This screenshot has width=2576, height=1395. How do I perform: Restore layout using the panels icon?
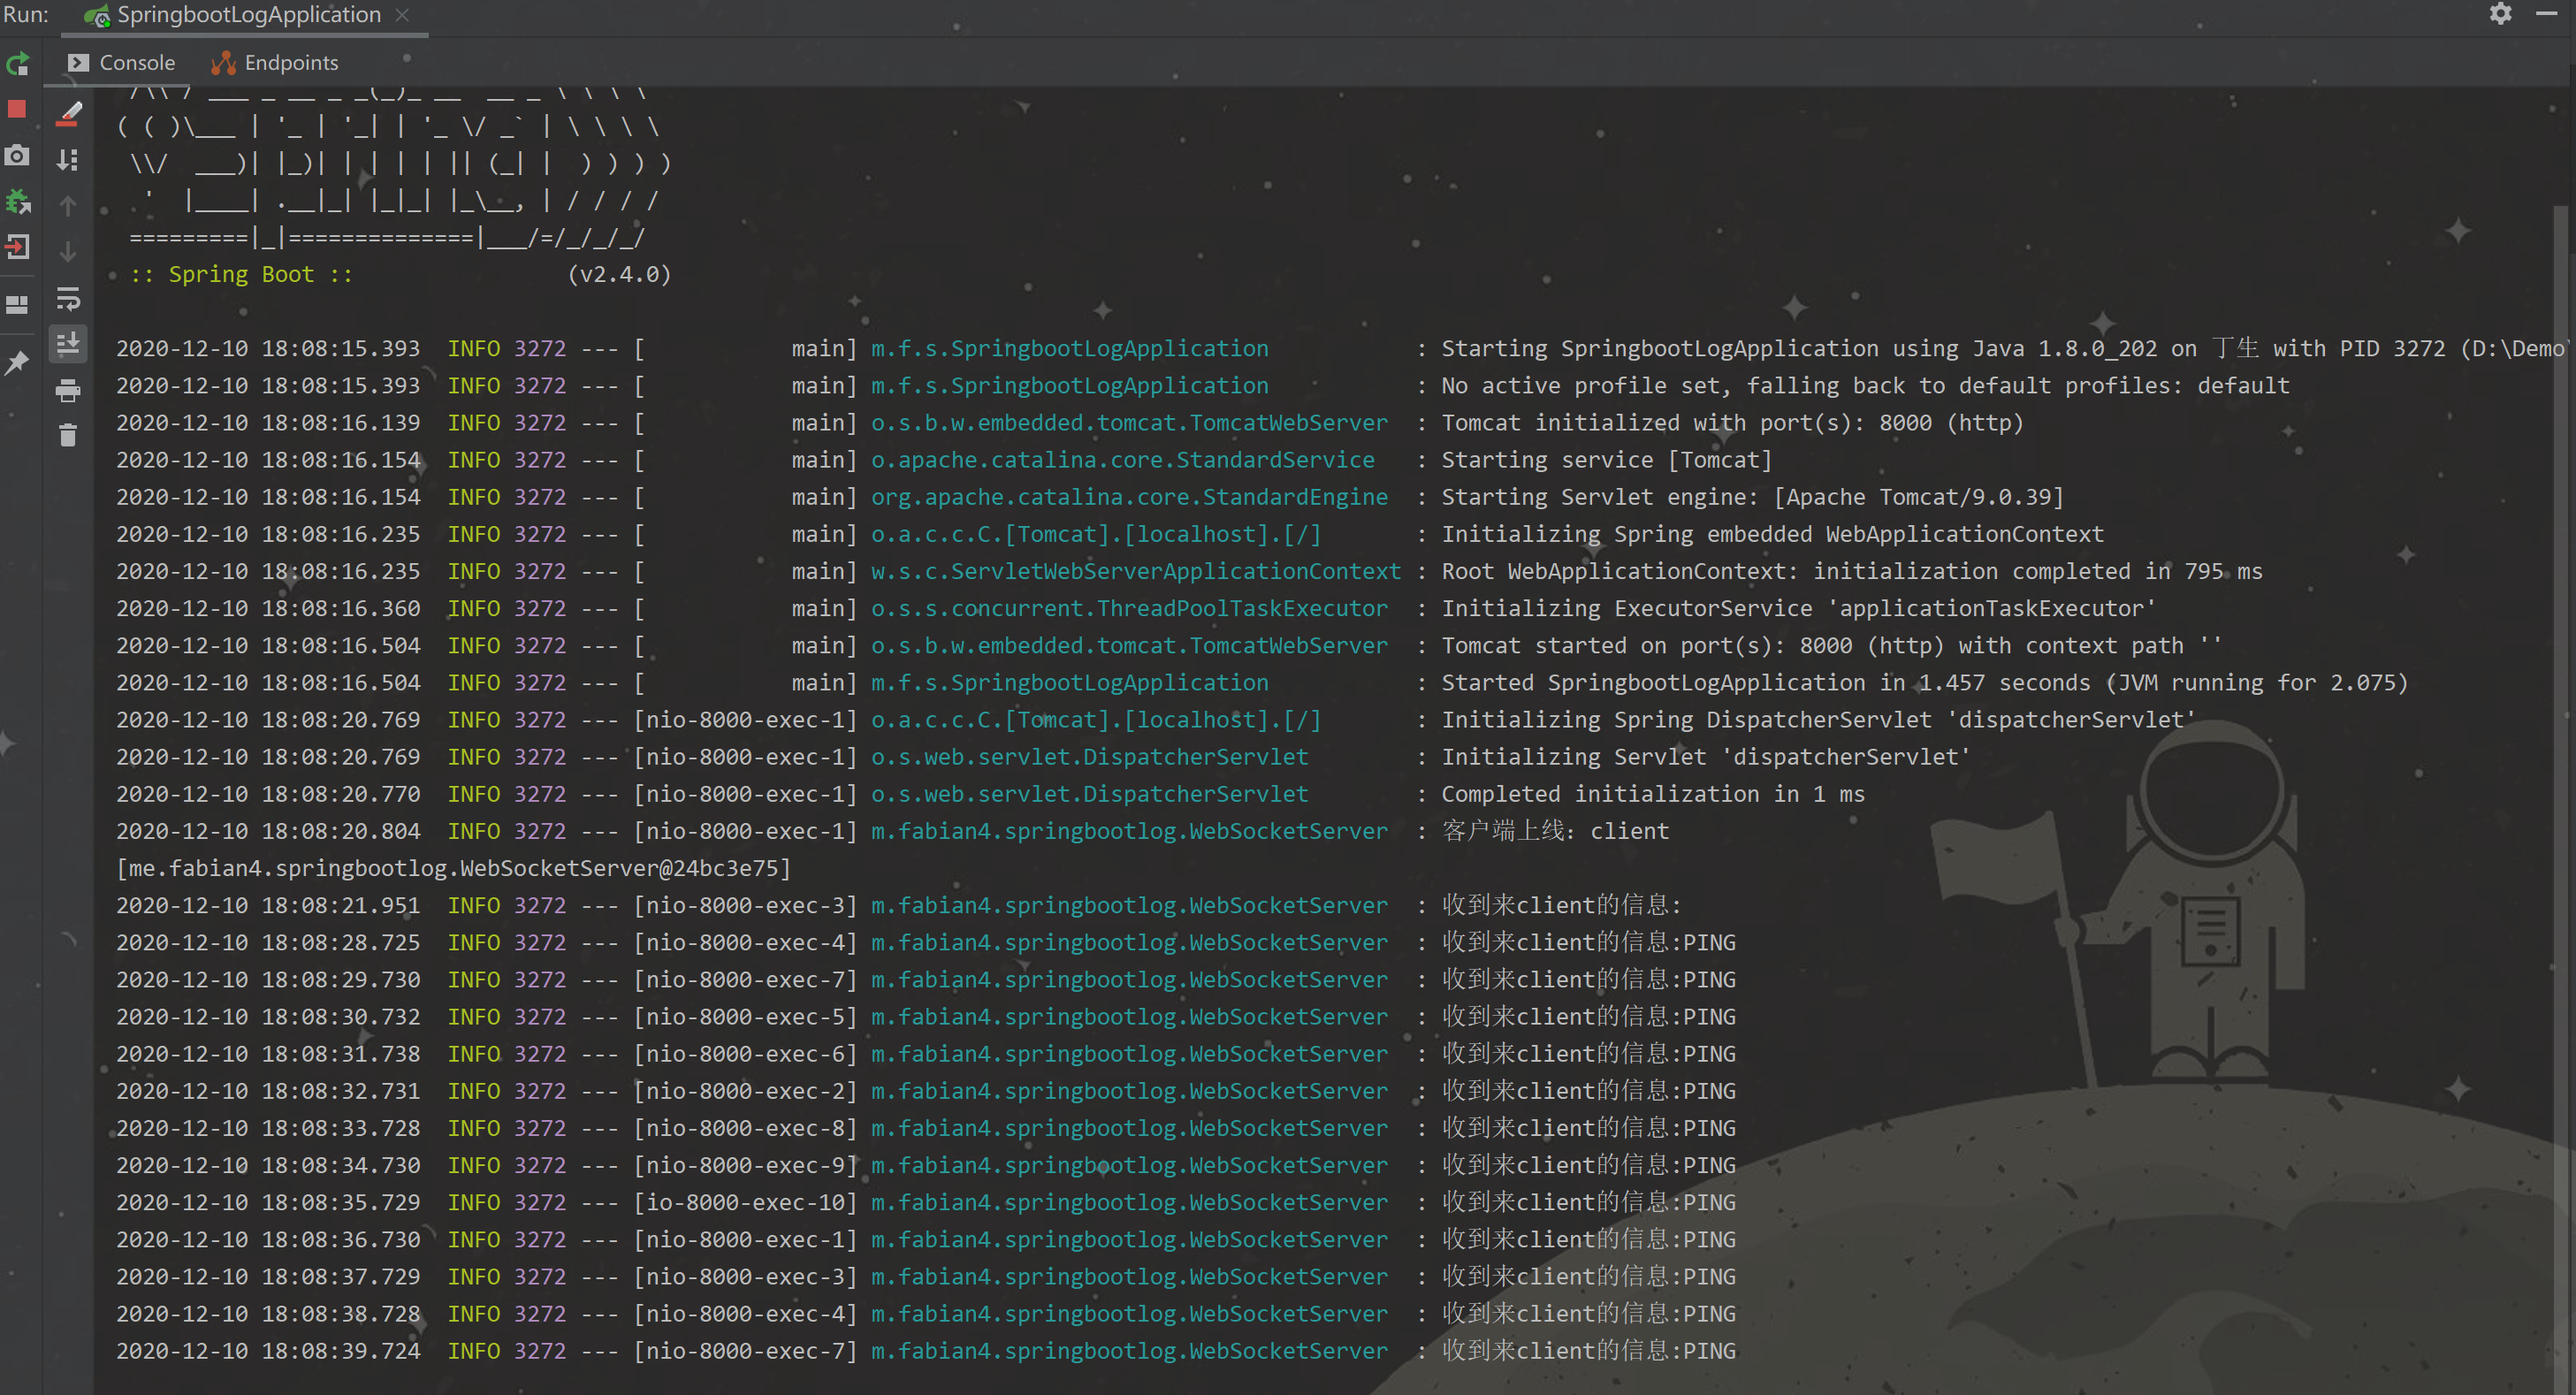17,305
